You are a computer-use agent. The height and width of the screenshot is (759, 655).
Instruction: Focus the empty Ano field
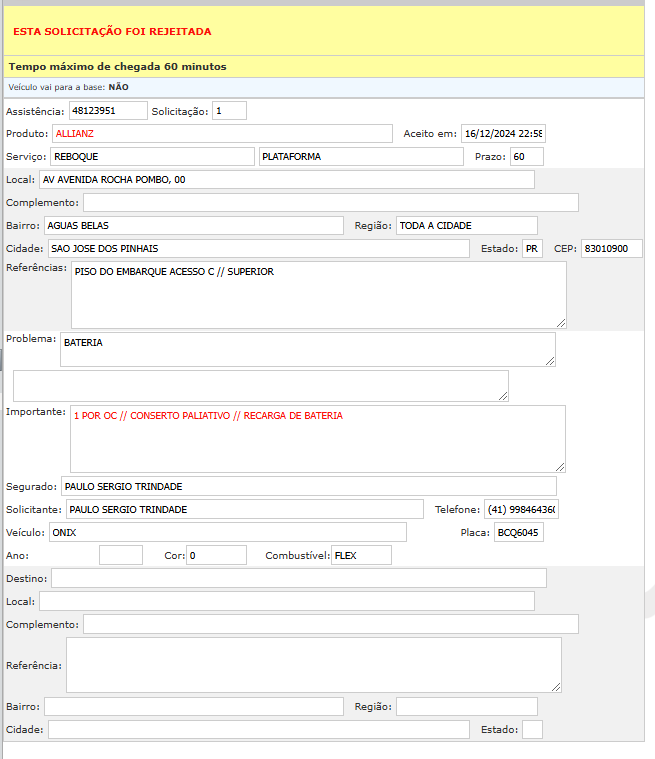coord(121,555)
